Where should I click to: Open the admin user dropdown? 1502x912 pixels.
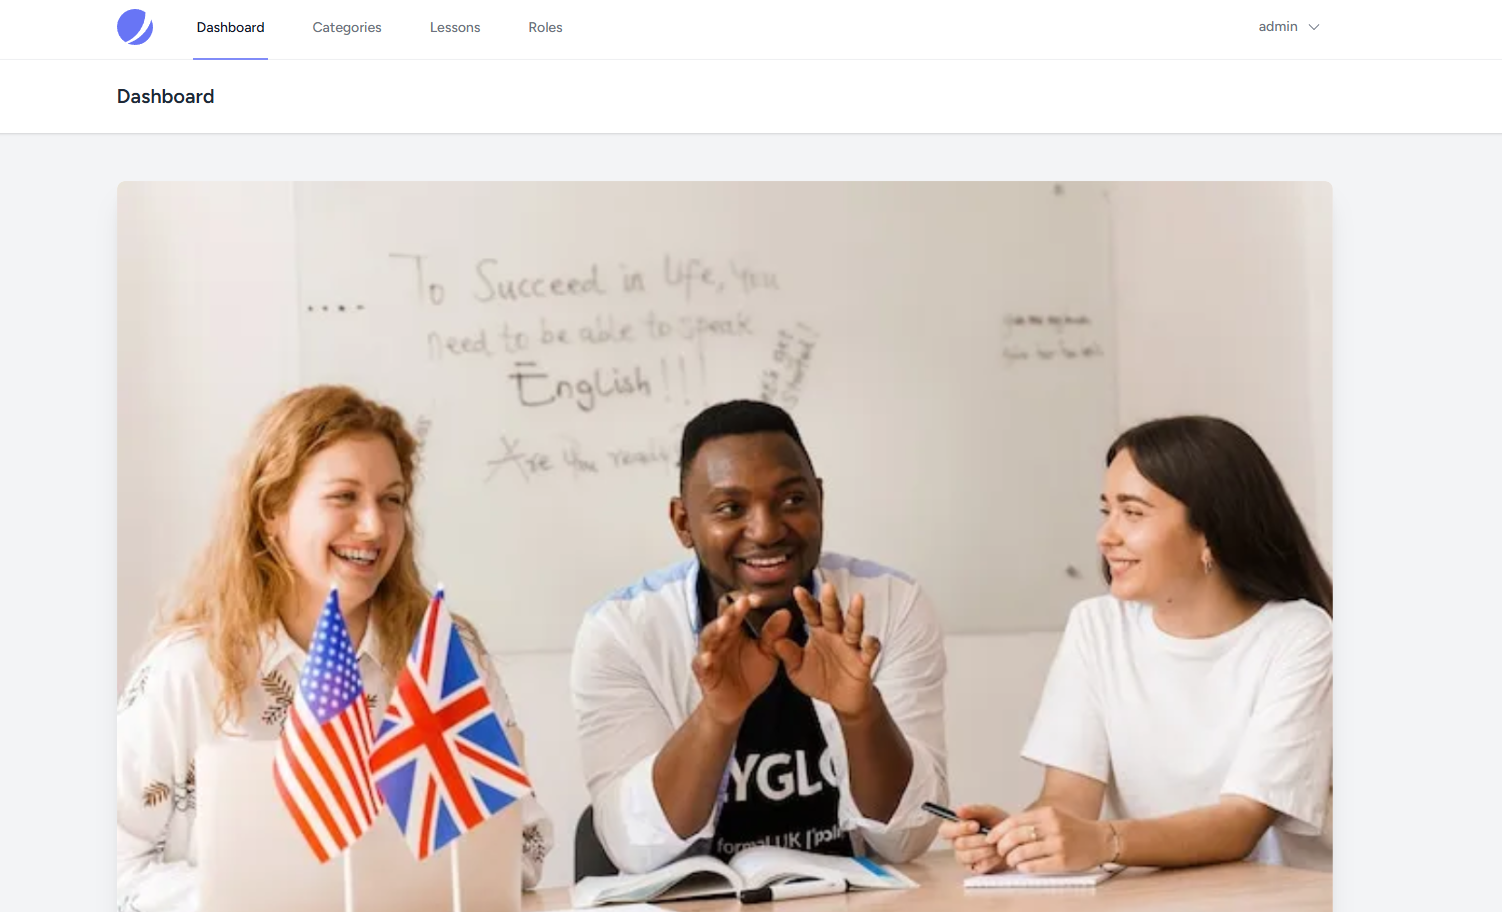click(x=1289, y=27)
